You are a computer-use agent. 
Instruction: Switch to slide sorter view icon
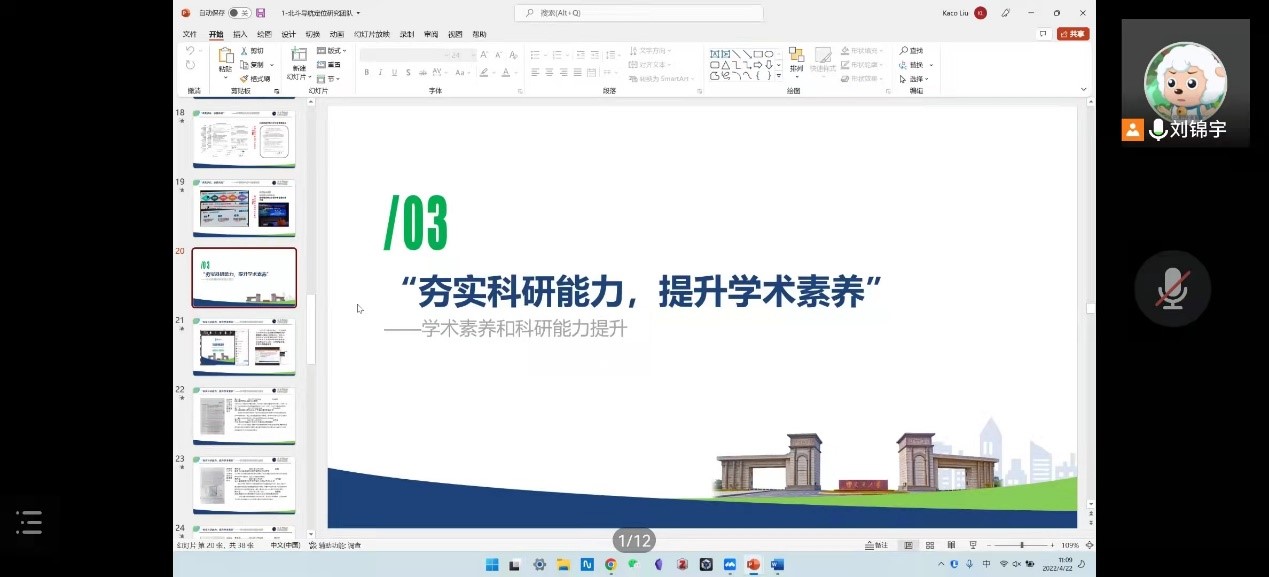[930, 545]
